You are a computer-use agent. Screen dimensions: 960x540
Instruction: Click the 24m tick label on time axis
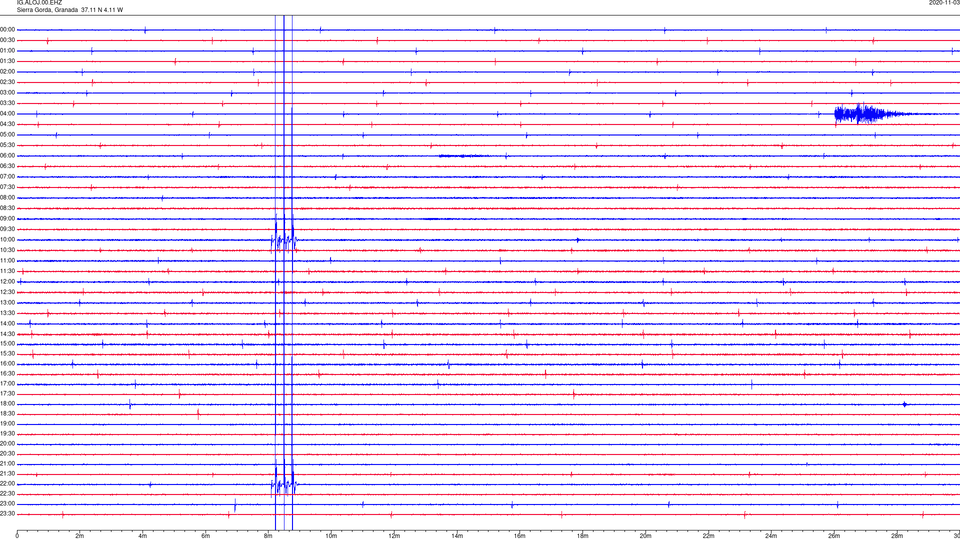771,536
